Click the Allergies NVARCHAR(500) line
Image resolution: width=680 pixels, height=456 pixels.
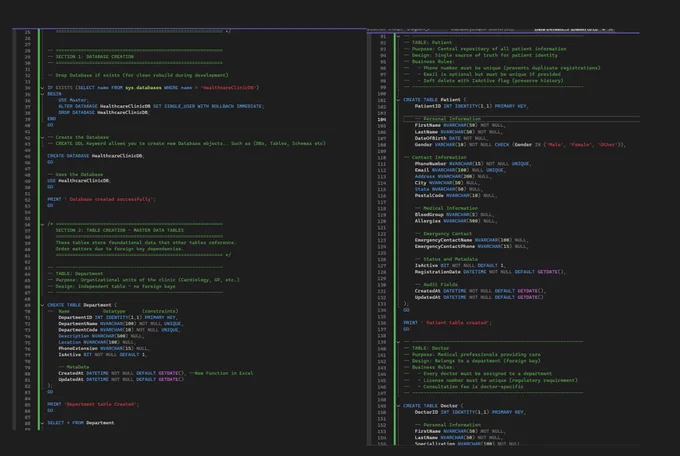click(x=456, y=221)
